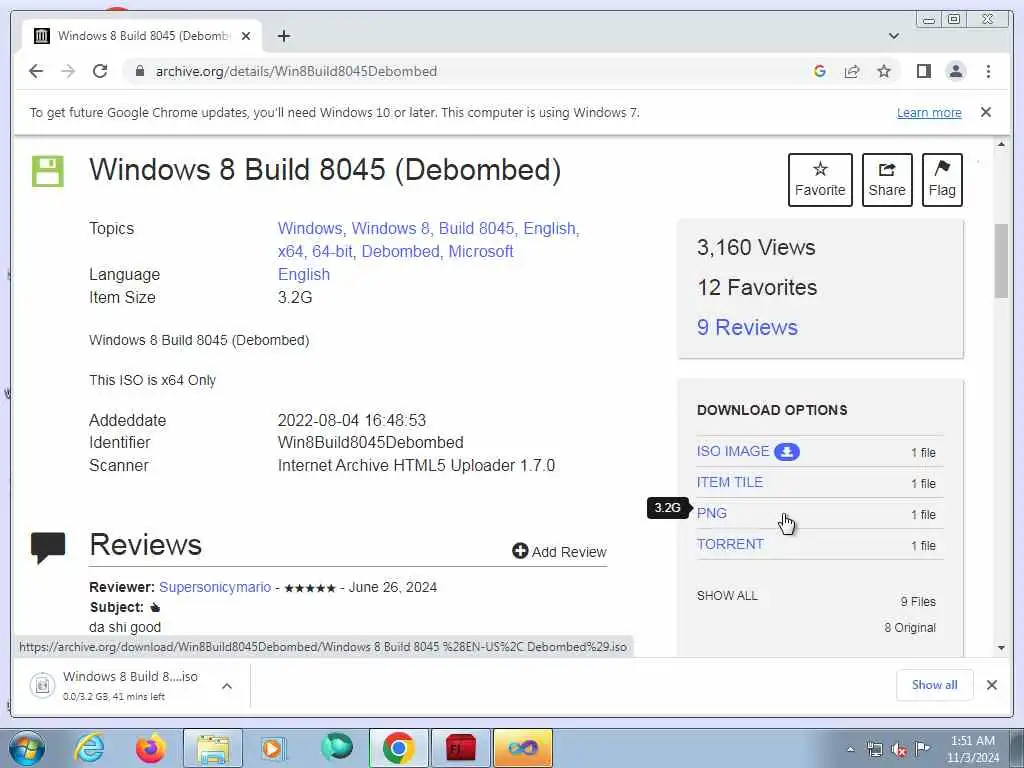This screenshot has height=768, width=1024.
Task: Click the English language link
Action: (x=304, y=274)
